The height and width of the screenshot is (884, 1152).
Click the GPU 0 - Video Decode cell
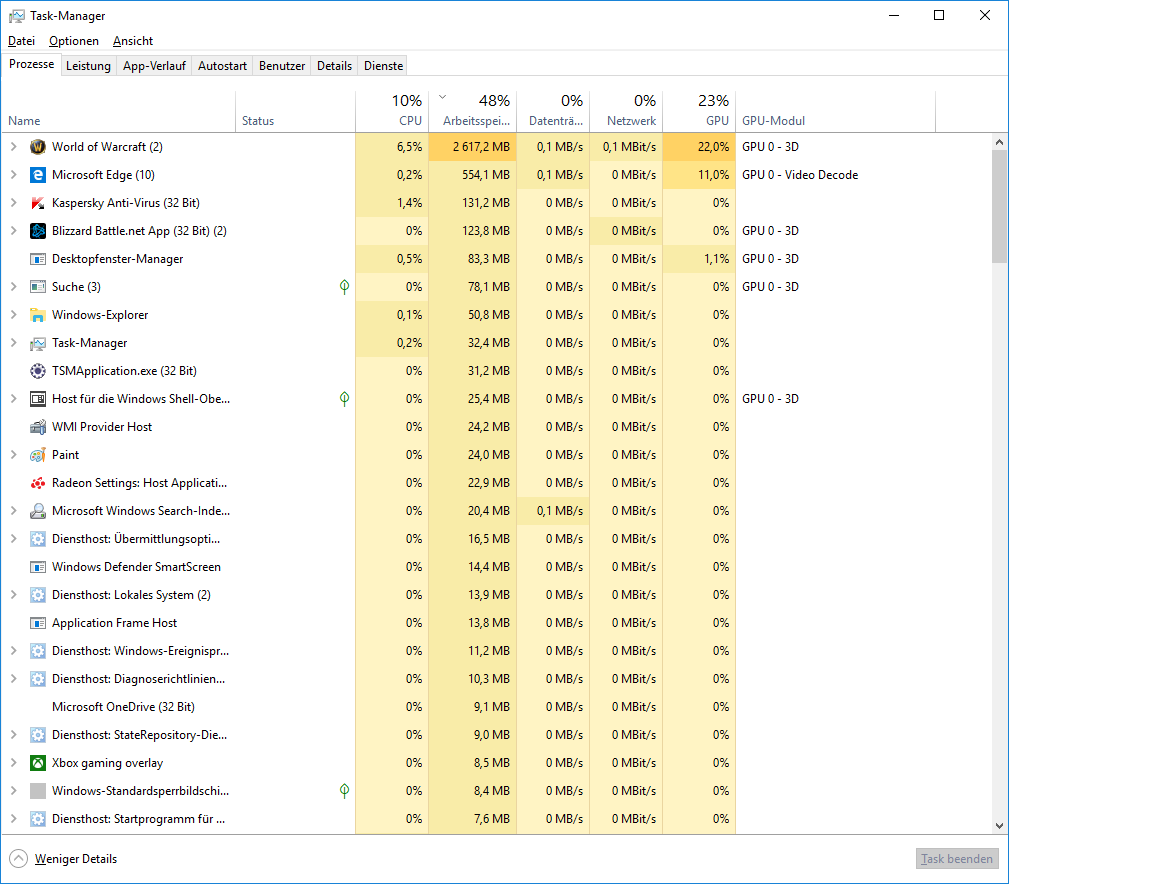[x=835, y=175]
